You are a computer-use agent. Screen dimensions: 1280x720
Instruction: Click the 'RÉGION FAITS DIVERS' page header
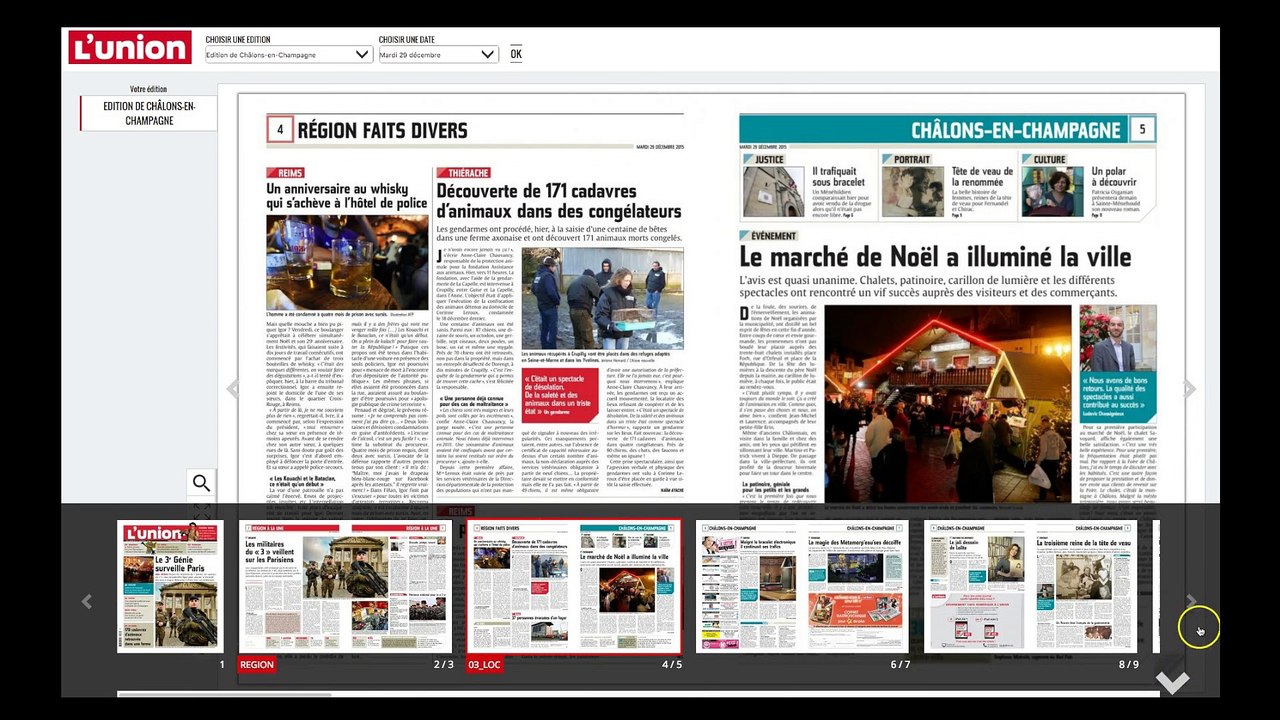click(382, 130)
